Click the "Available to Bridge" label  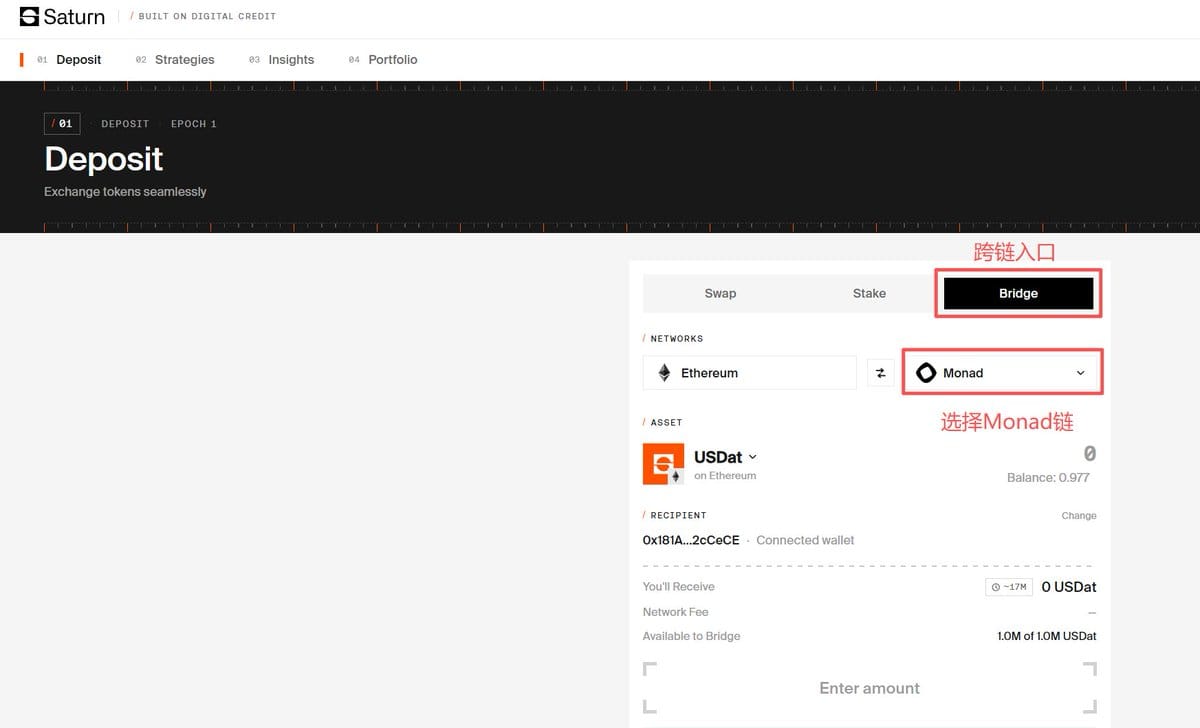tap(692, 636)
